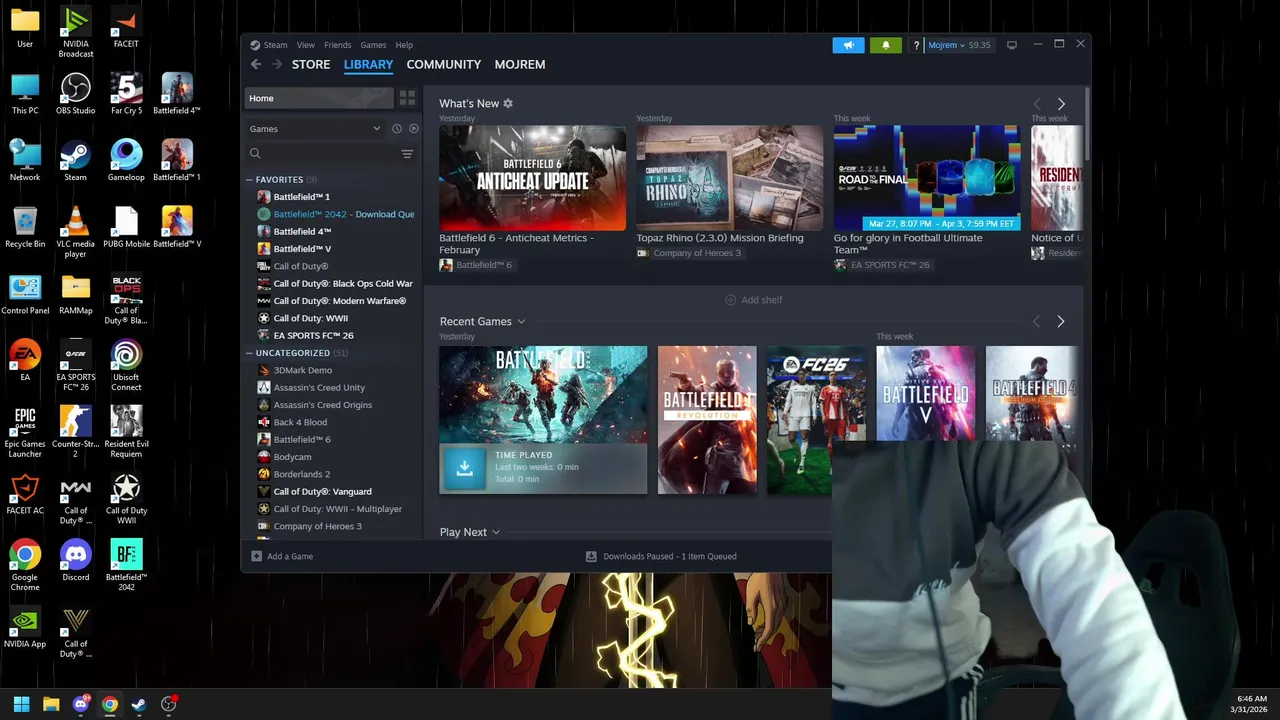The image size is (1280, 720).
Task: Click the gear icon next to What's New
Action: coord(508,103)
